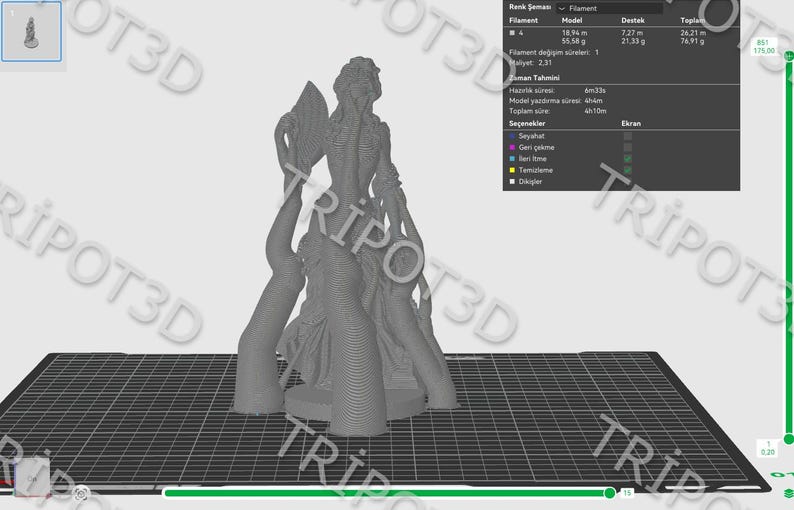Click the horizontal move slider handle
The width and height of the screenshot is (794, 510).
pyautogui.click(x=610, y=493)
